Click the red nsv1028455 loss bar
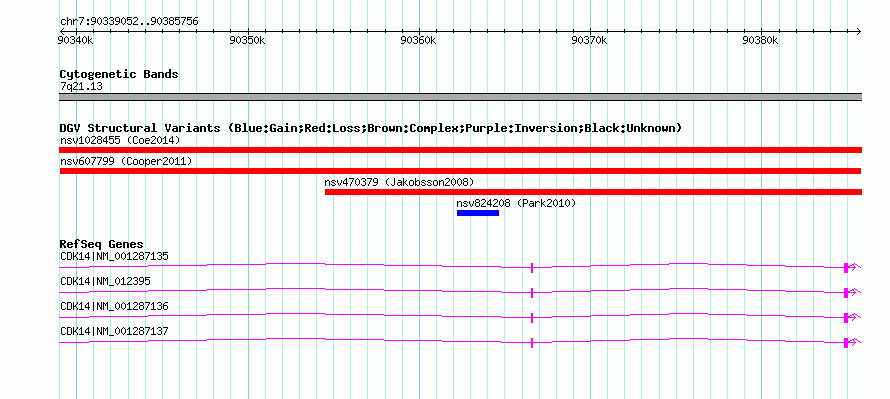Image resolution: width=890 pixels, height=399 pixels. 460,150
